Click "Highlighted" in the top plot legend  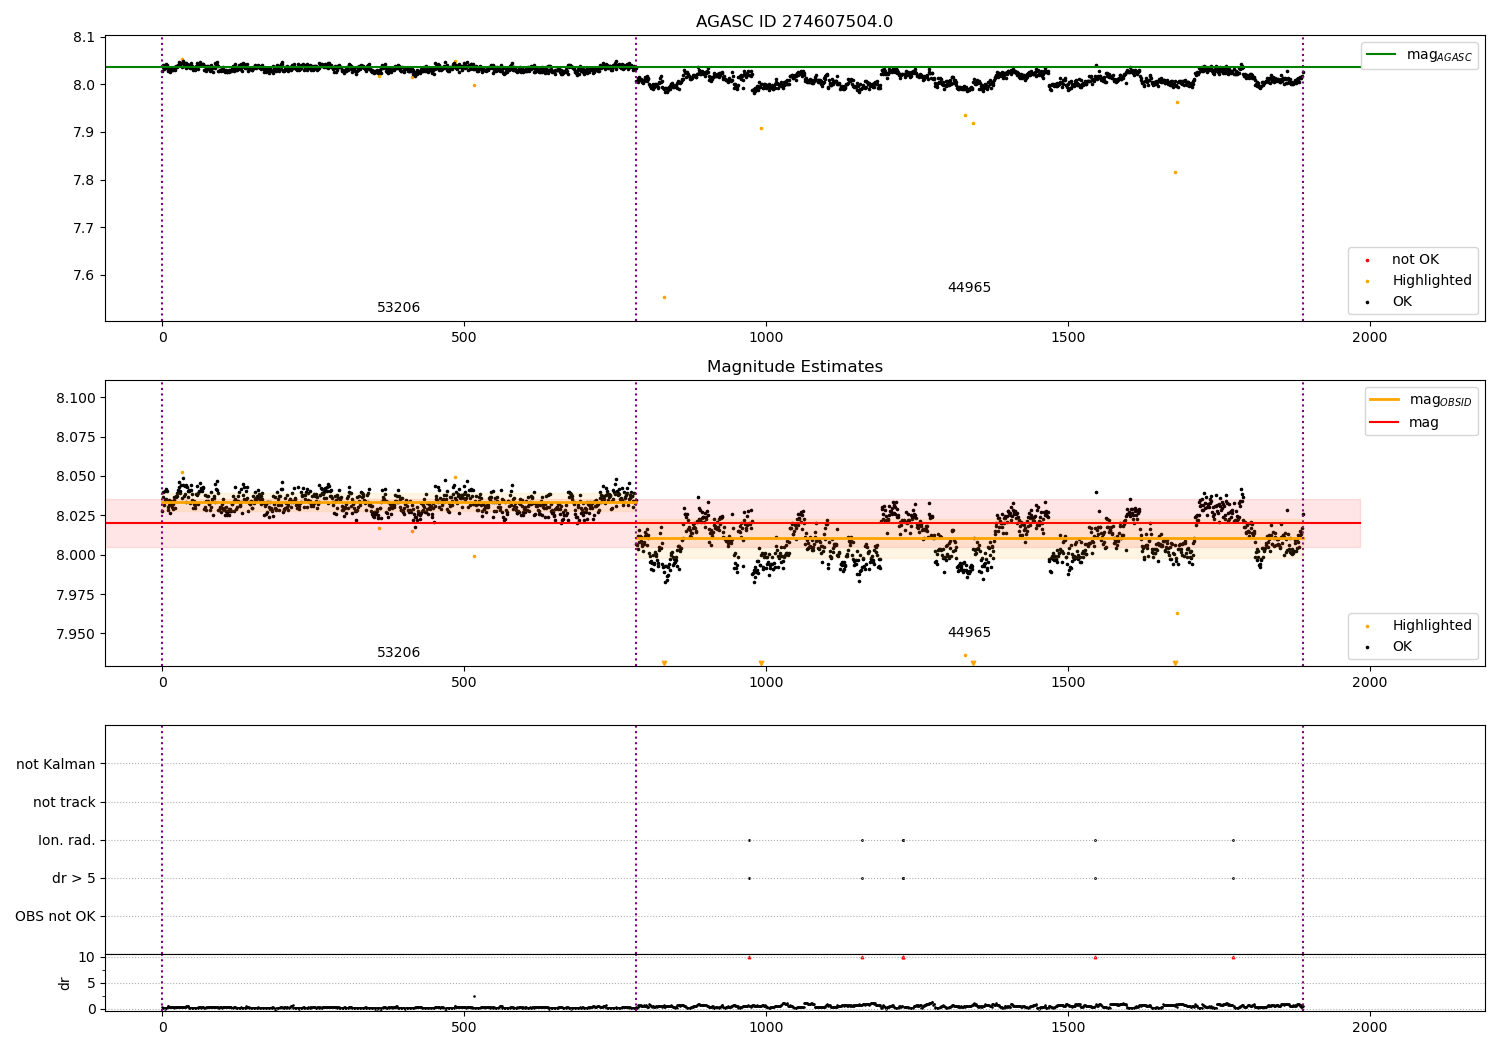click(x=1432, y=281)
